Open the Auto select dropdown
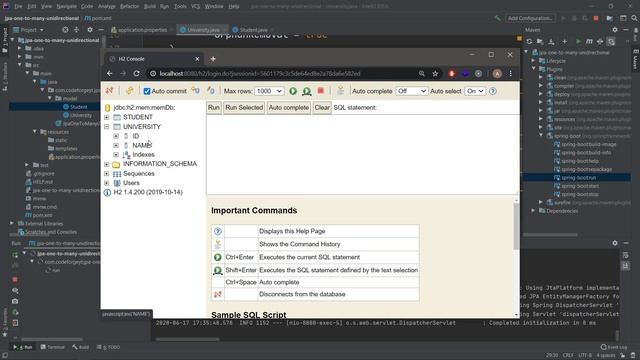Screen dimensions: 640x360 point(475,91)
